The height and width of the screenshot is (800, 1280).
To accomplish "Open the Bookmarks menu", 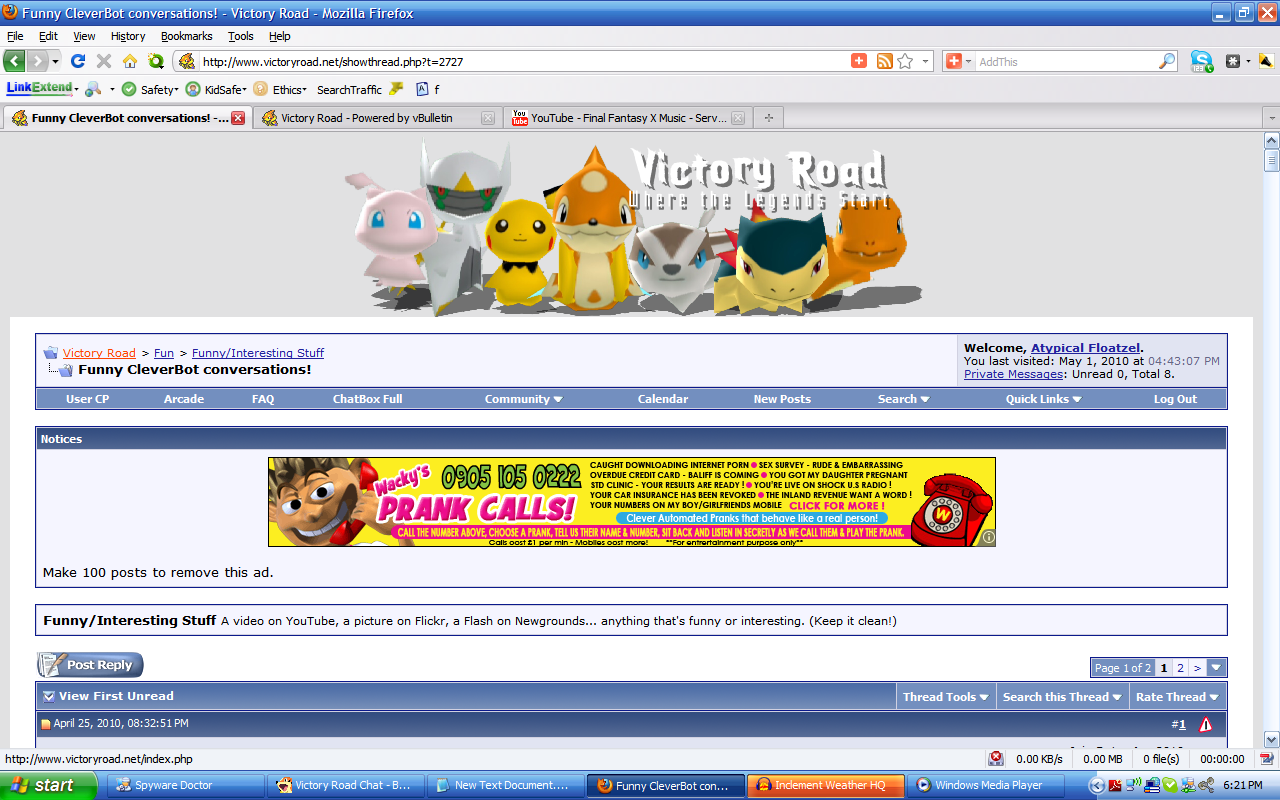I will (186, 36).
